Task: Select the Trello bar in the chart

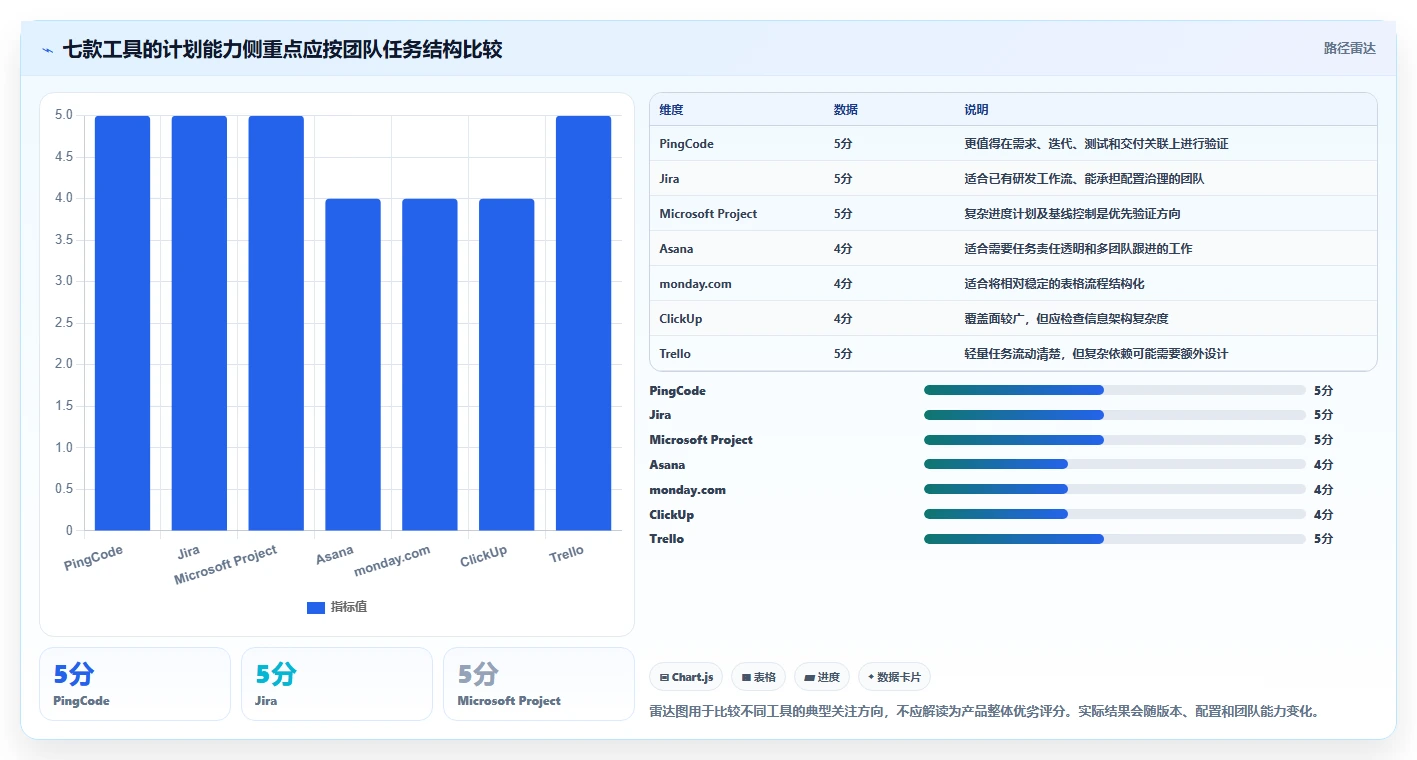Action: coord(583,323)
